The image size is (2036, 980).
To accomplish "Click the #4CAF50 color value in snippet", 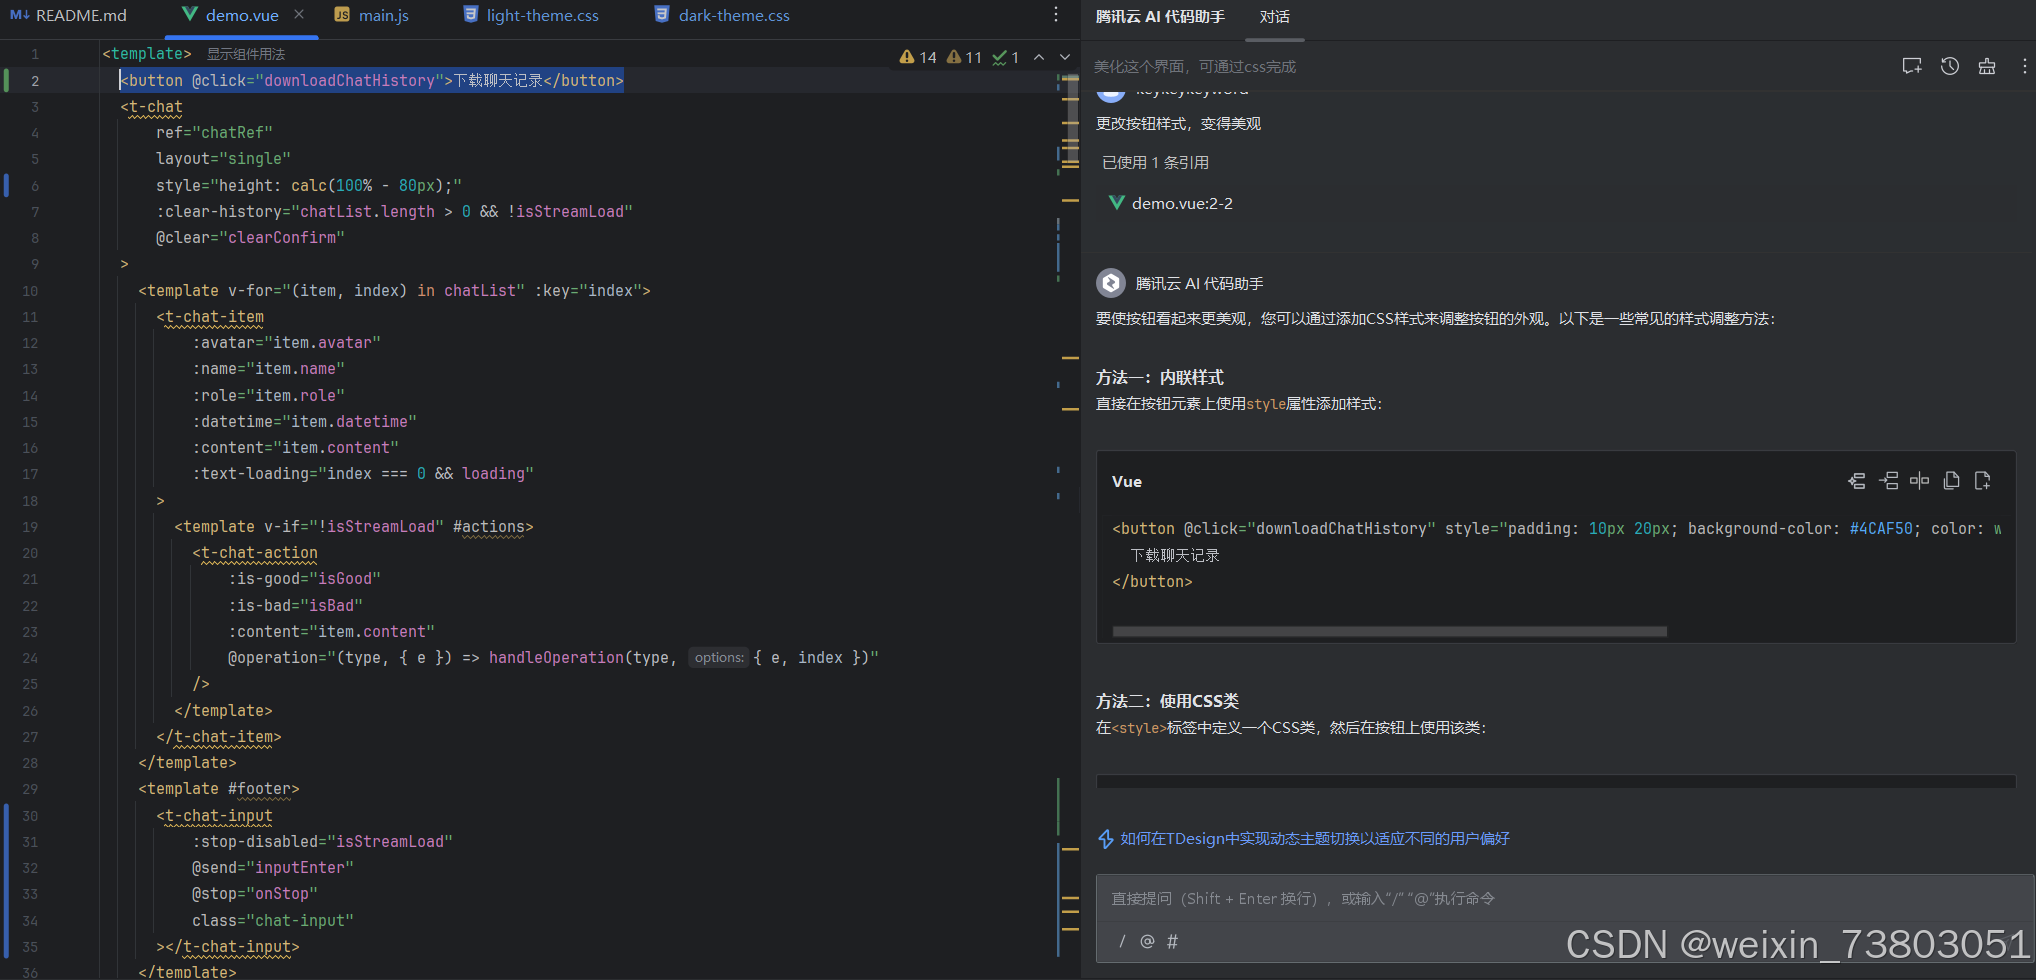I will pos(1881,528).
